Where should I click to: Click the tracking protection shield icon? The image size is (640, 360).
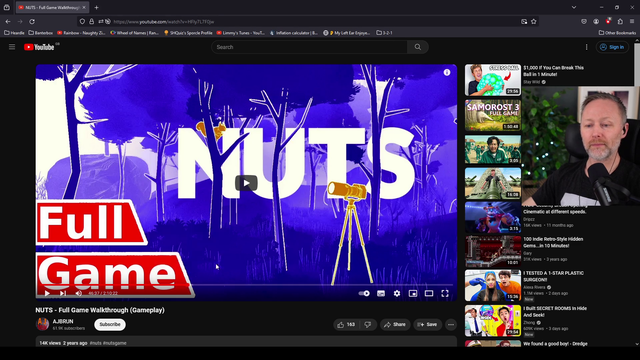(82, 22)
